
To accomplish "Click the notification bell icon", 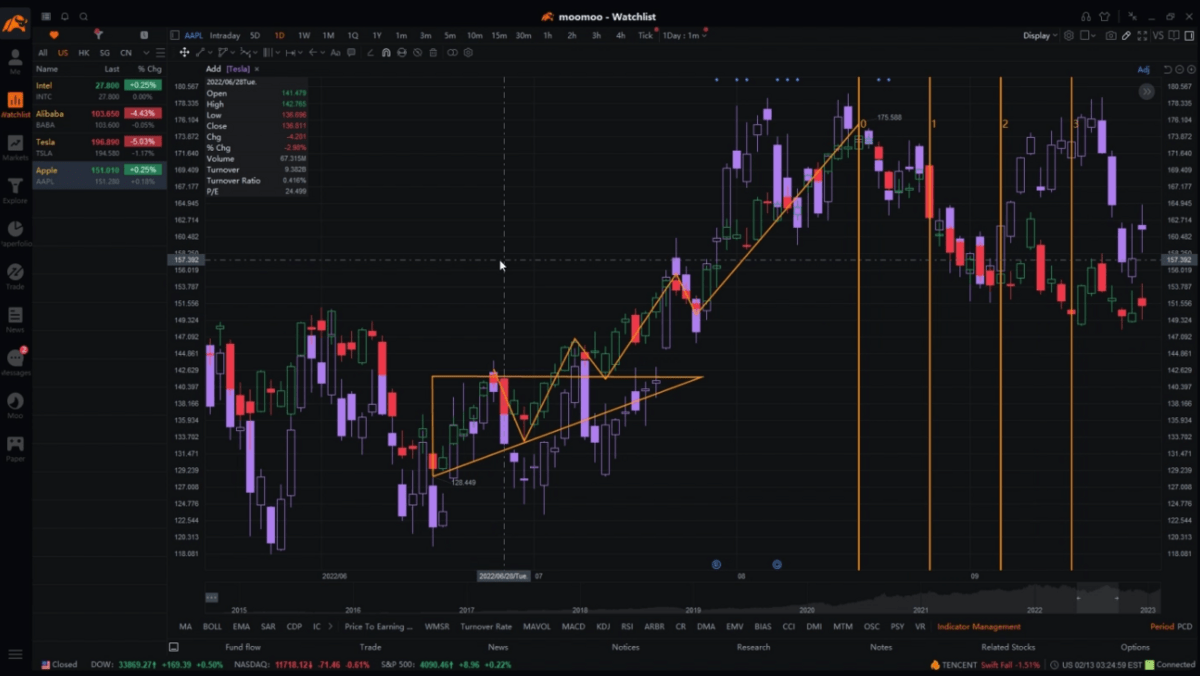I will [65, 16].
